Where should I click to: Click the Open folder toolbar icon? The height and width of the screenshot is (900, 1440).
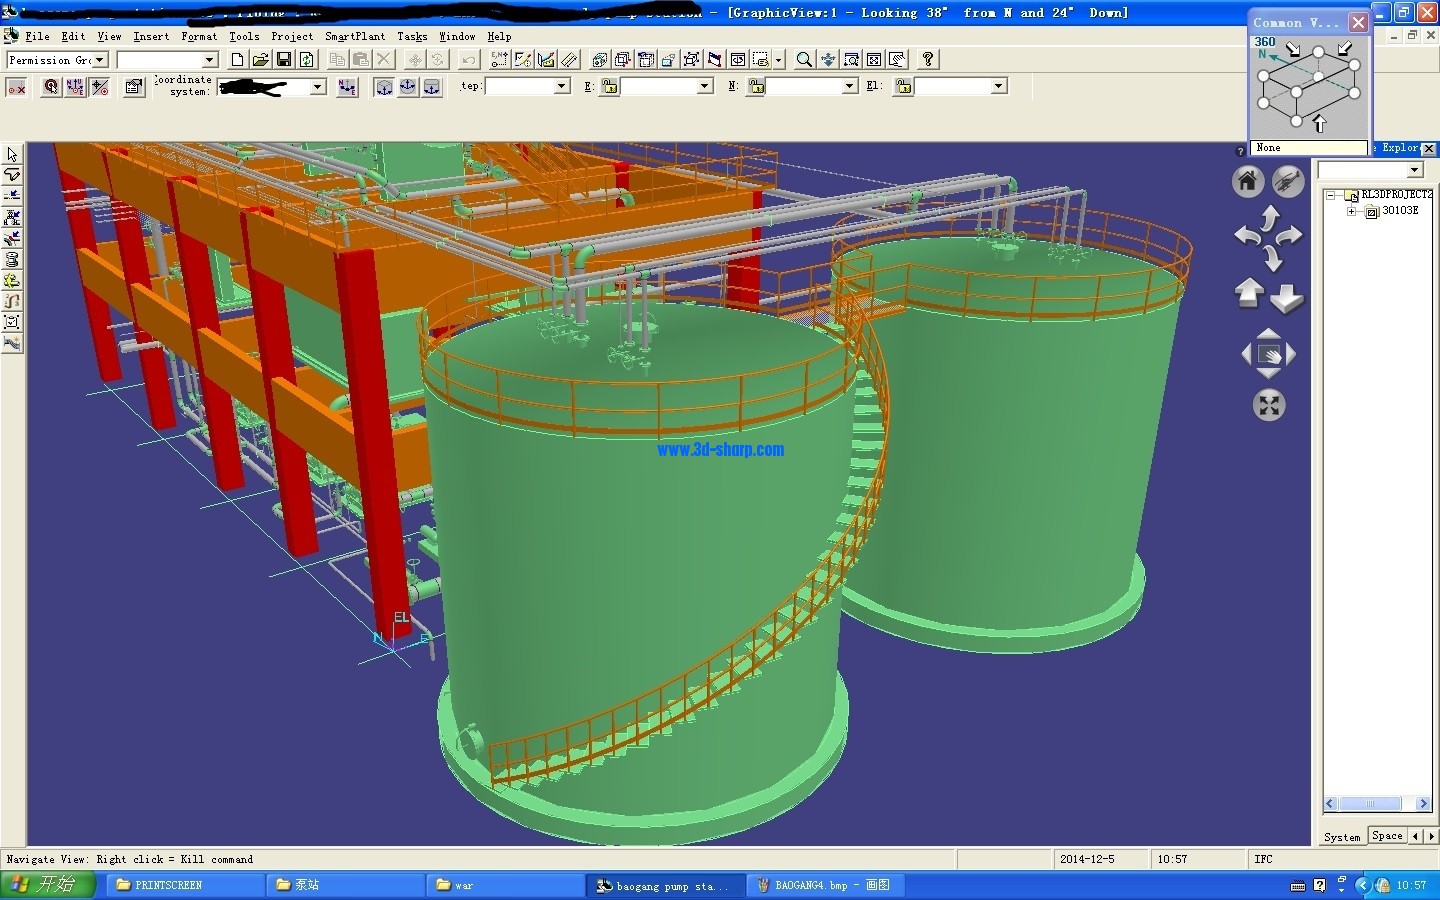[260, 60]
